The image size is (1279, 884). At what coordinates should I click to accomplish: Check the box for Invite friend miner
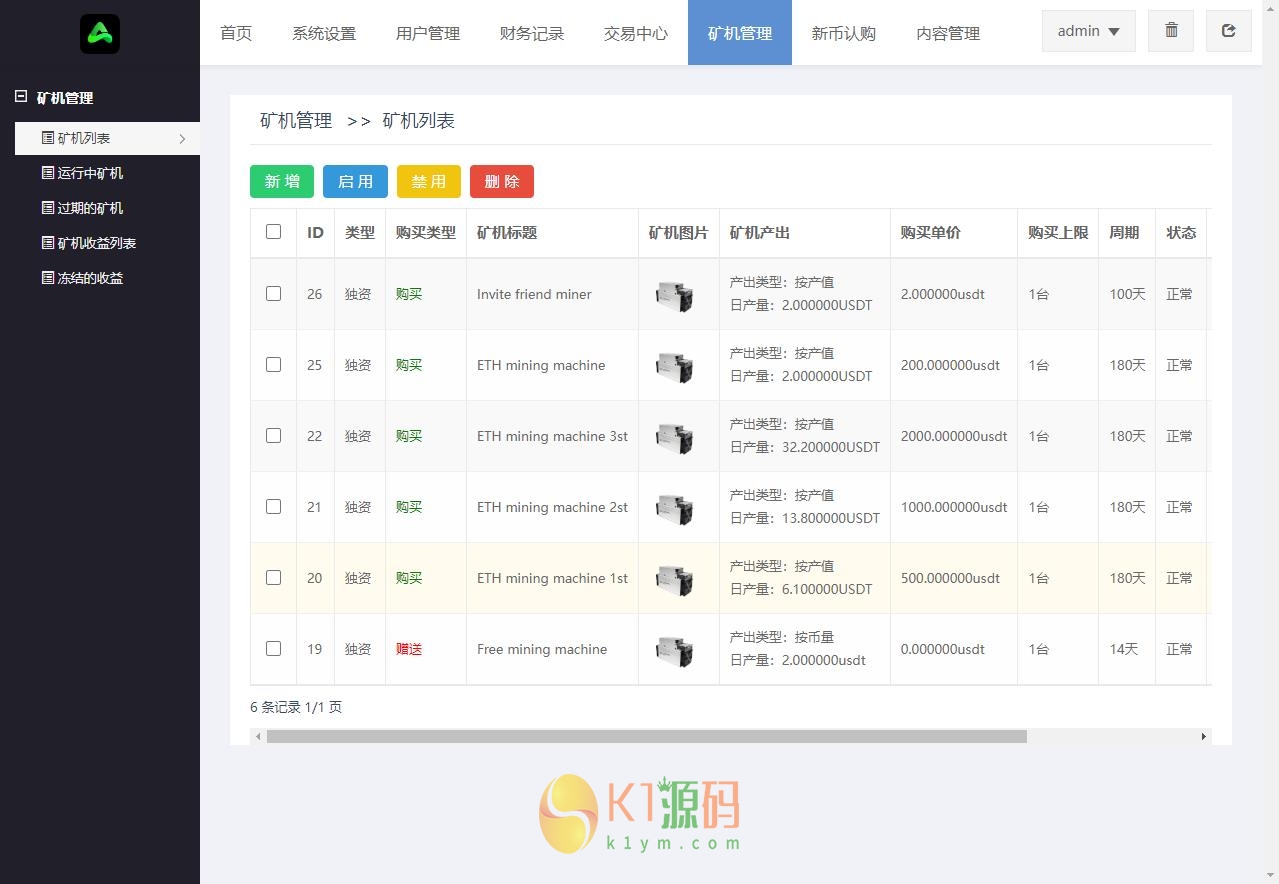273,294
